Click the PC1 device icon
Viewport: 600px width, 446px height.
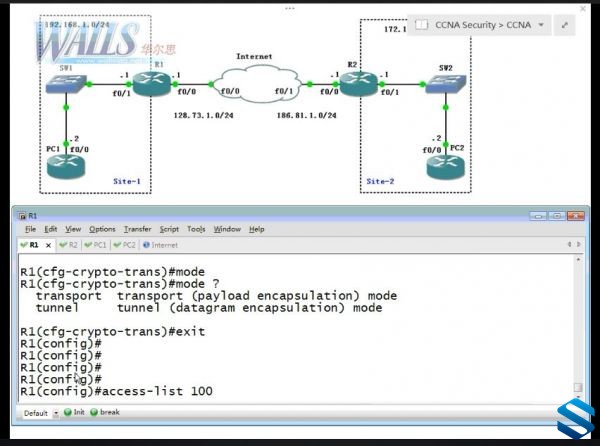[x=66, y=166]
